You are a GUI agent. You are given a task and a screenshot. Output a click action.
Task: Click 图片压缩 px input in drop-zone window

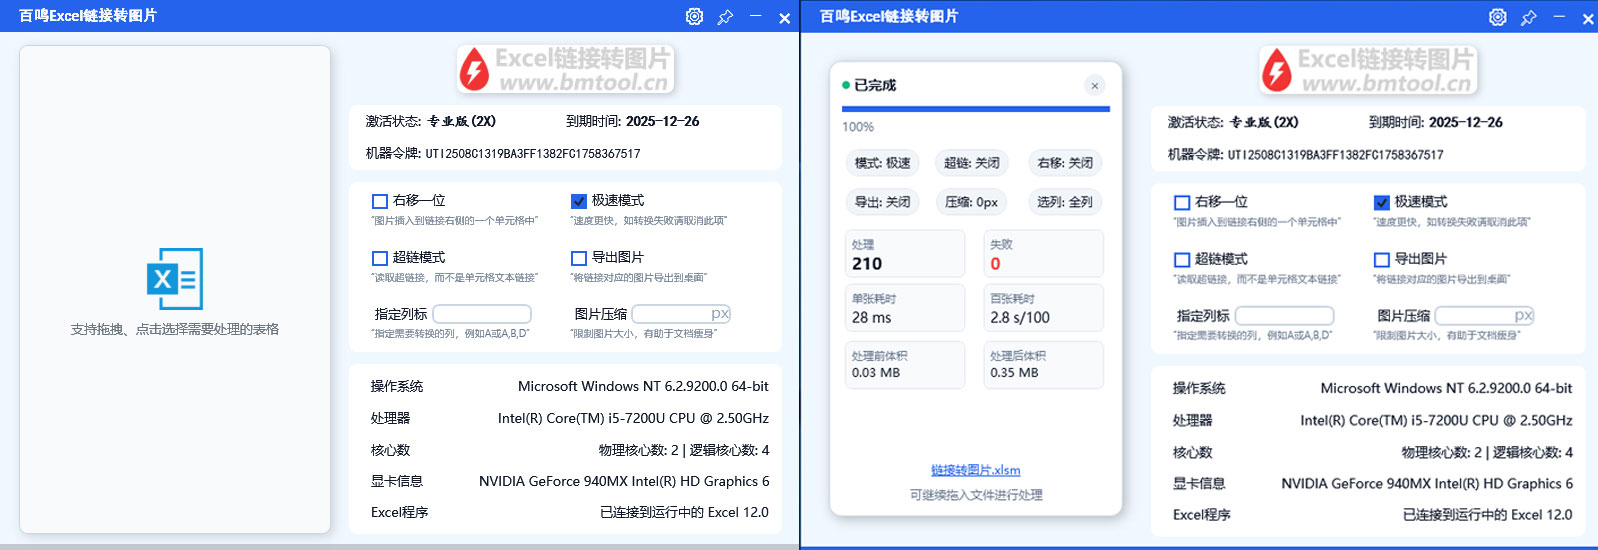point(681,314)
